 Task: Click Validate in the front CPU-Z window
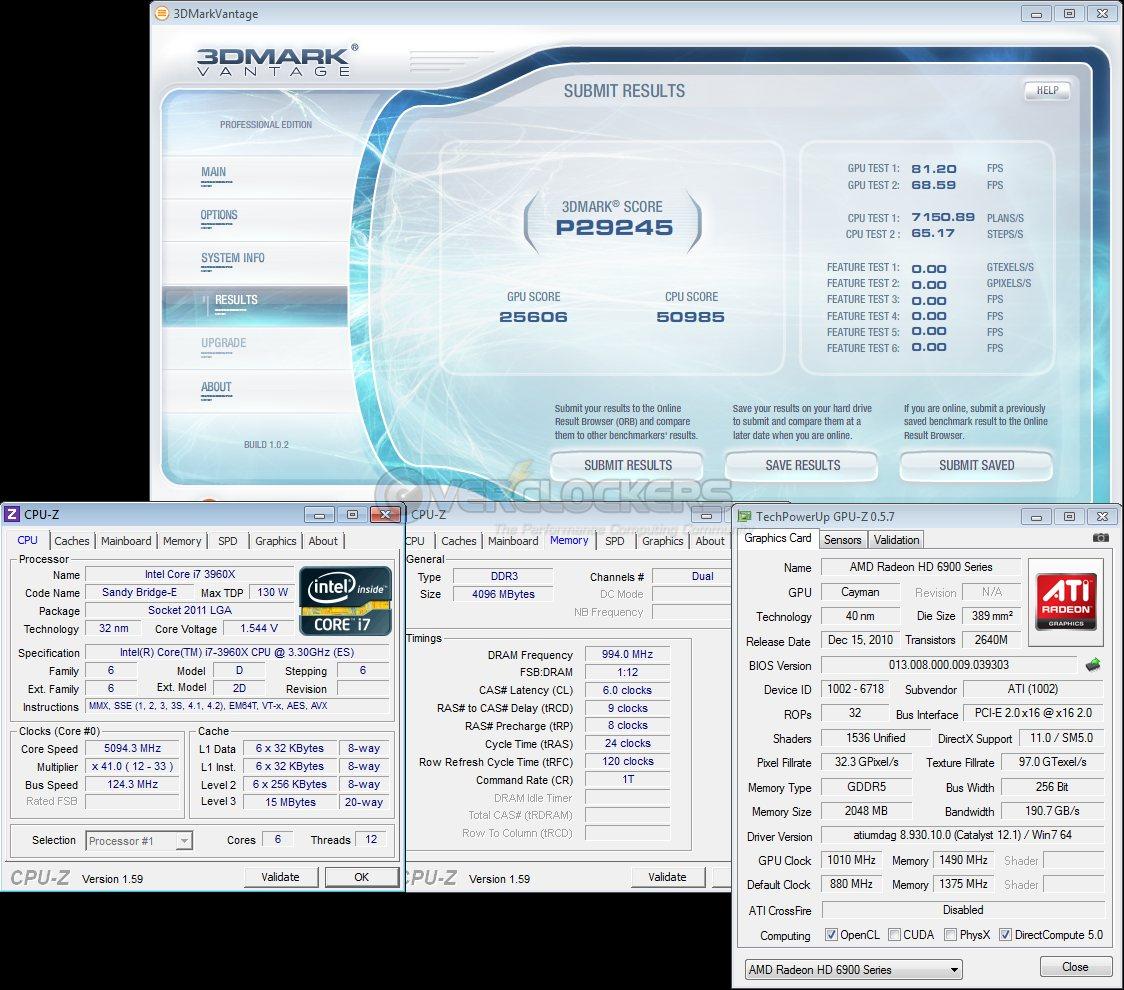[280, 877]
